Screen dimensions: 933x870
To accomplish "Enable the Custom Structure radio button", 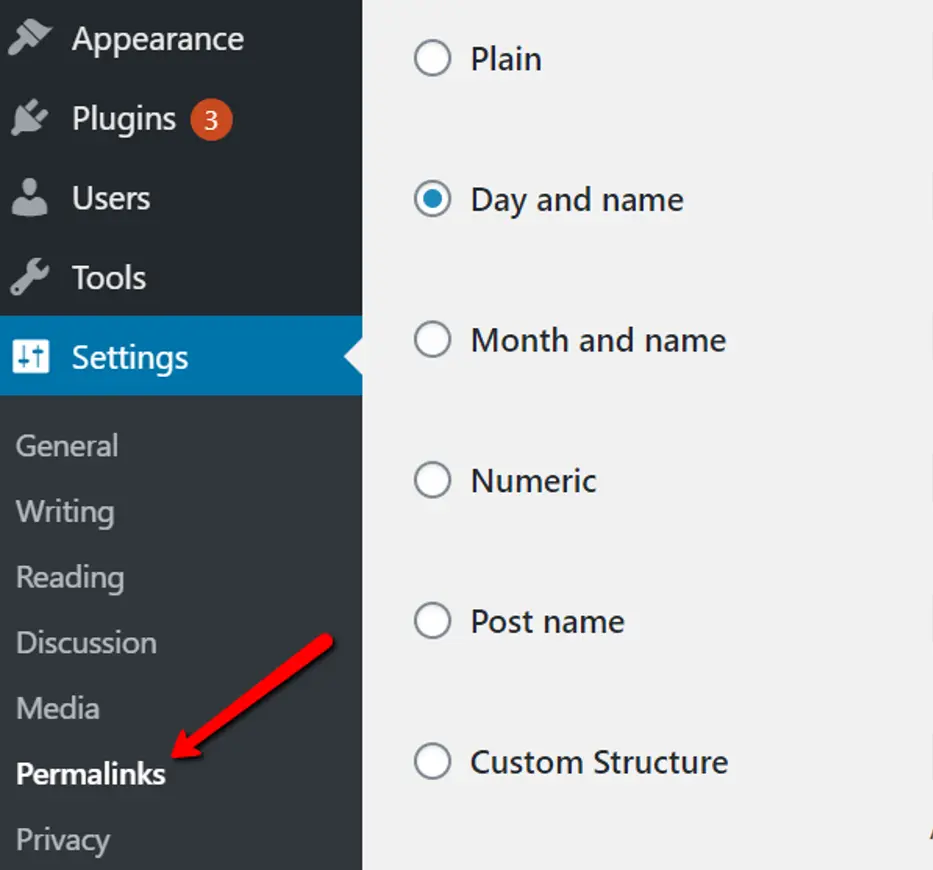I will pyautogui.click(x=432, y=762).
